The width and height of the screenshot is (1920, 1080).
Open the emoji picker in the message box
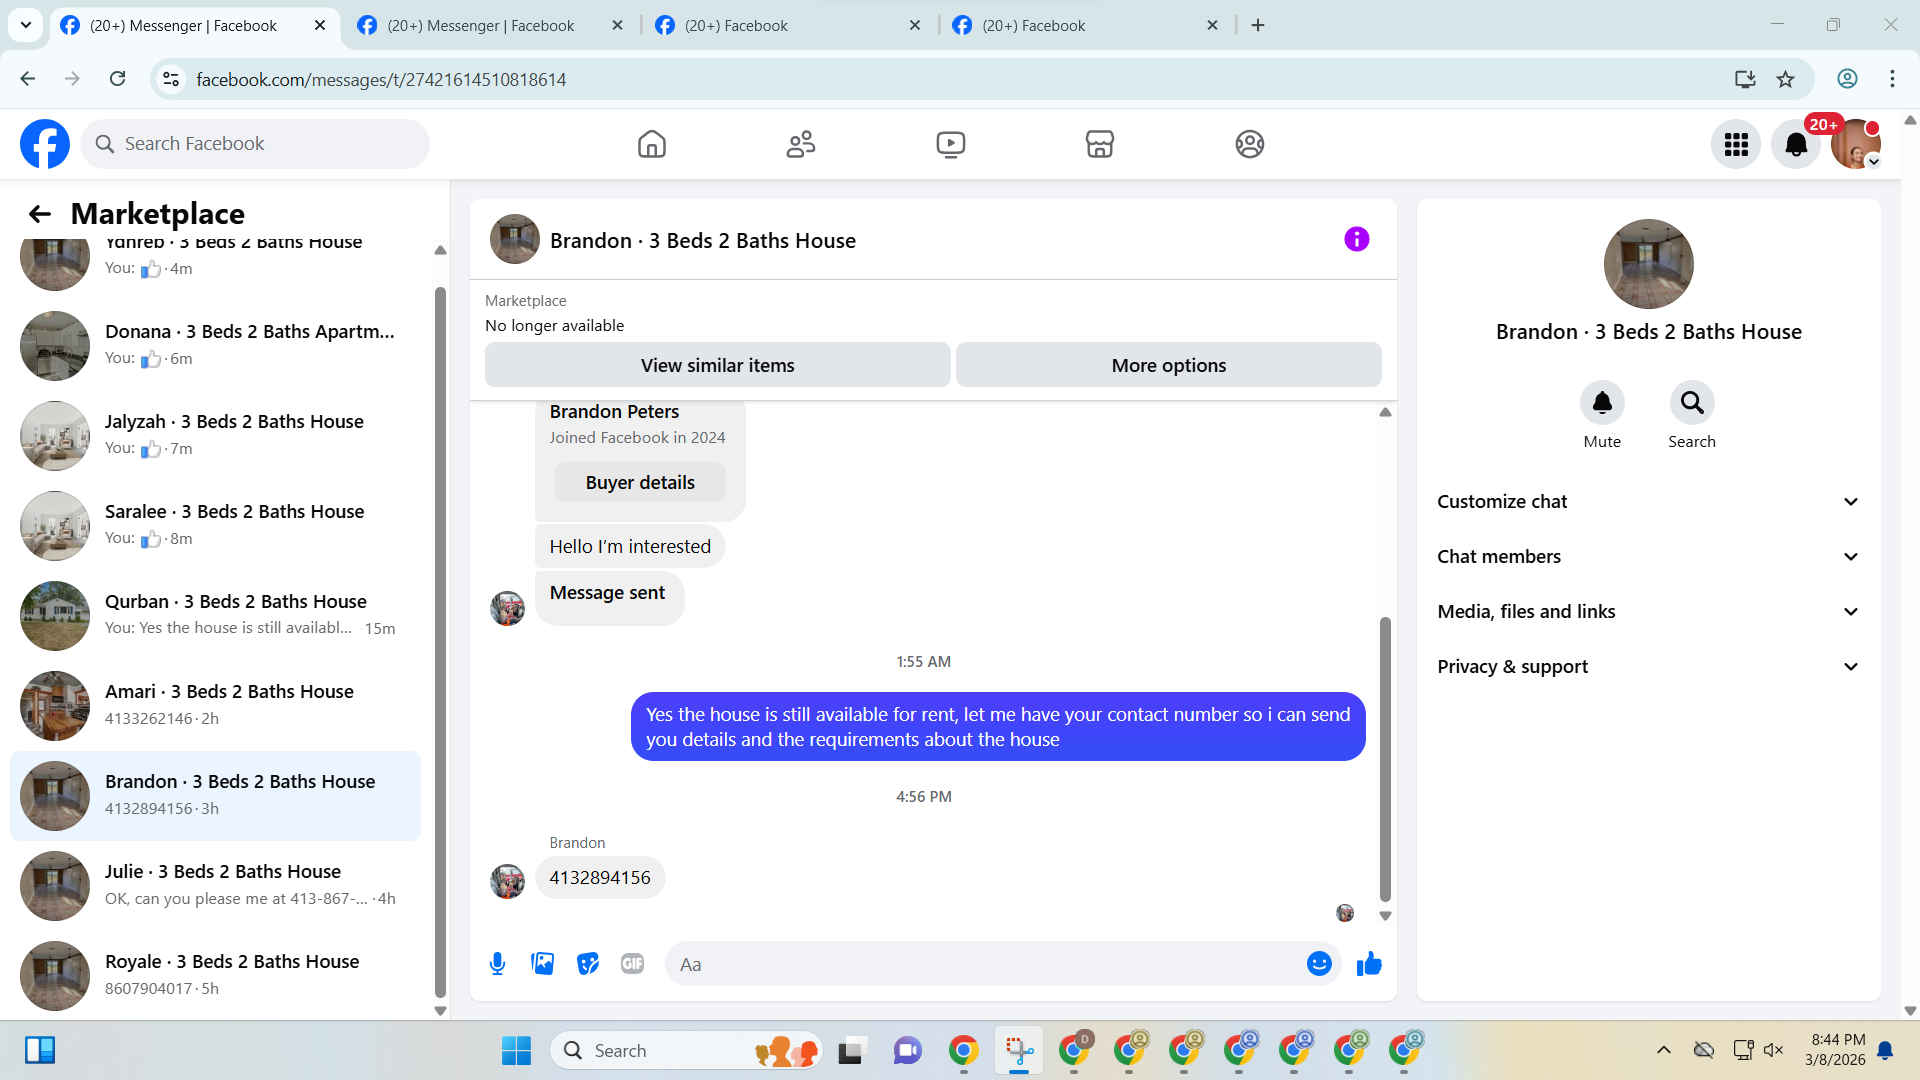coord(1319,964)
